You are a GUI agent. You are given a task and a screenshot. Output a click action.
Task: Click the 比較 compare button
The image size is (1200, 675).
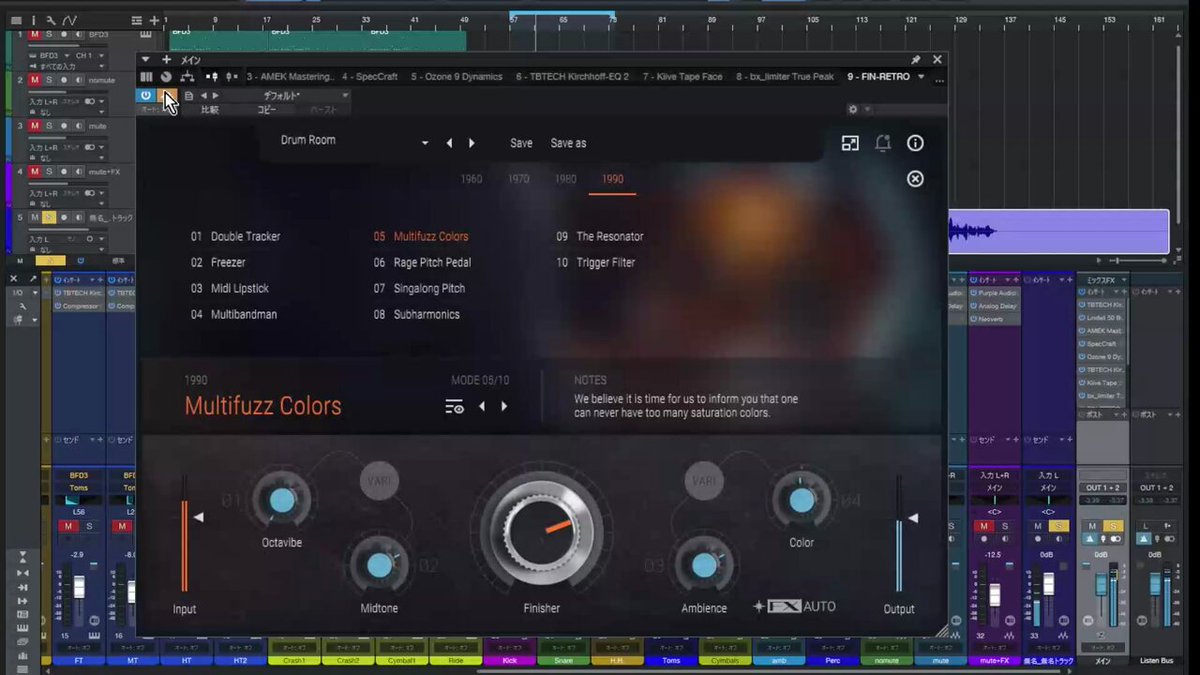point(210,110)
